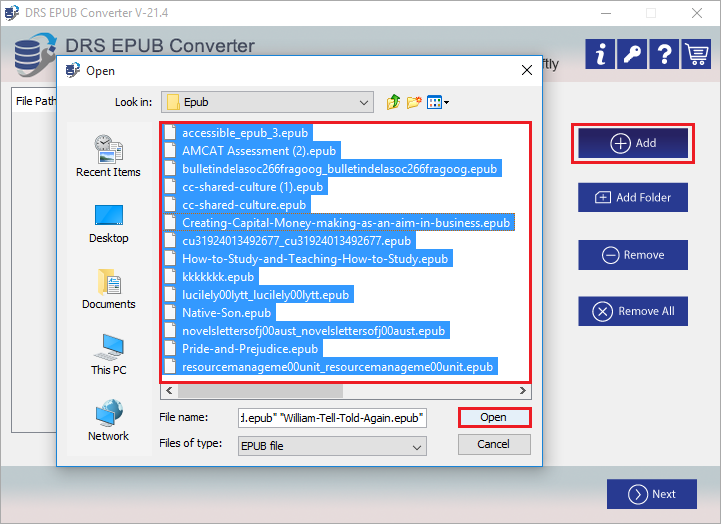The width and height of the screenshot is (721, 524).
Task: Create a new folder in Open dialog
Action: 414,102
